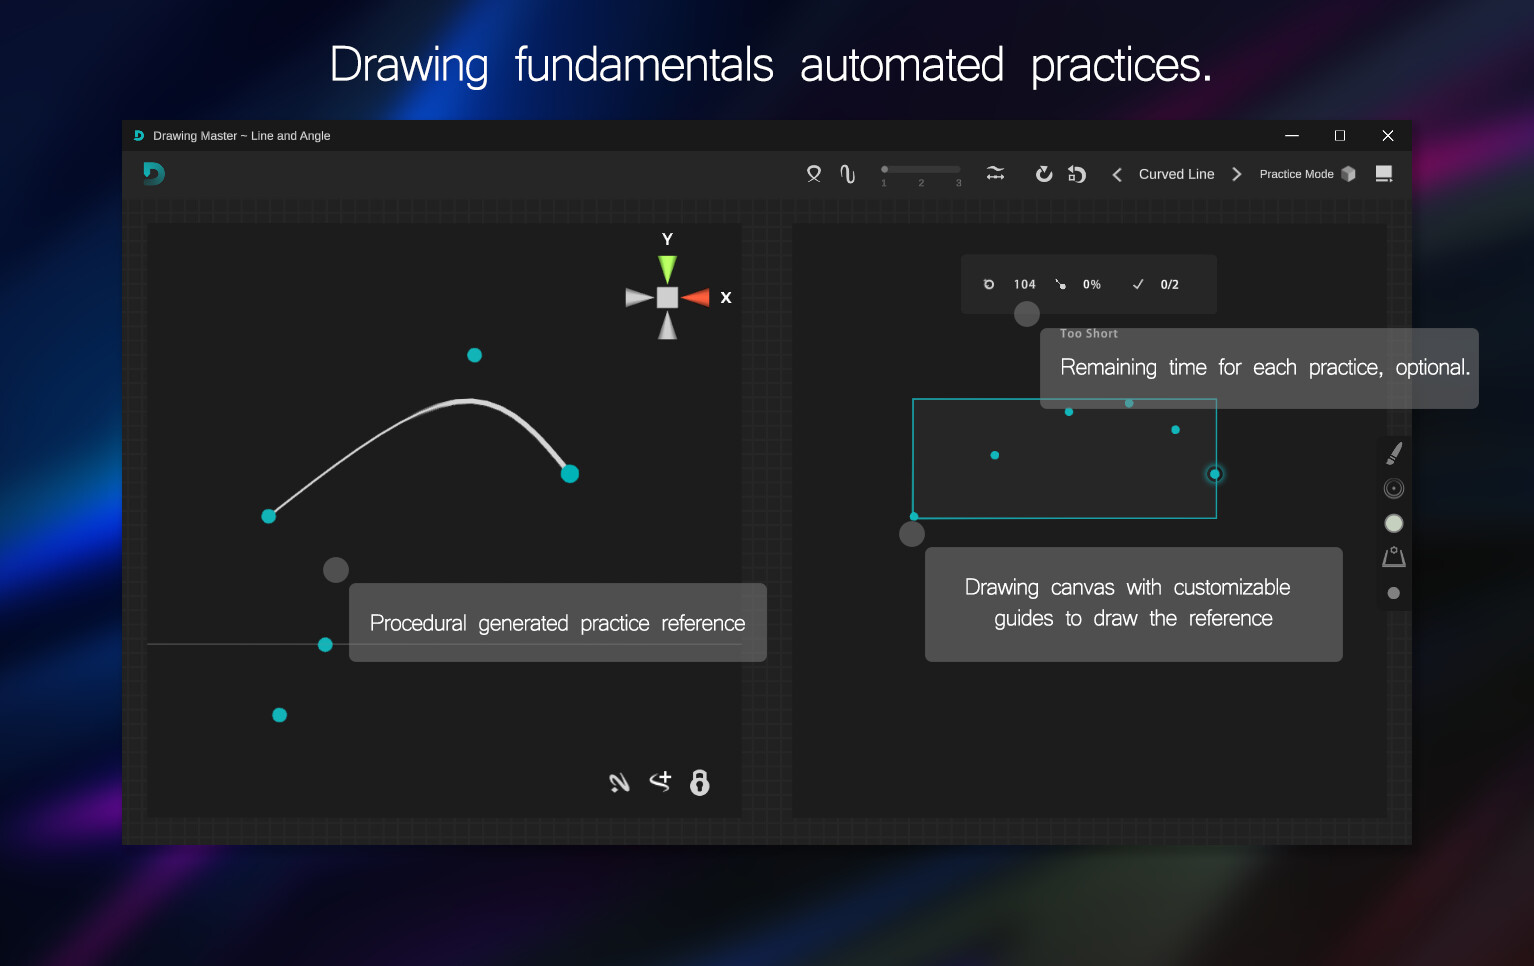Click the inkwell settings icon in the sidebar
The image size is (1534, 966).
(1393, 556)
